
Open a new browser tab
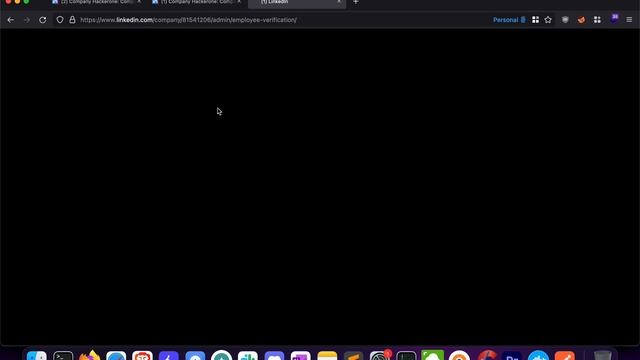(x=356, y=2)
